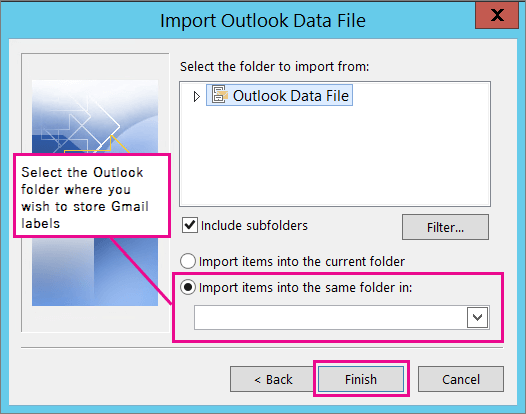Toggle the Include subfolders checkbox
The image size is (526, 414).
[x=190, y=225]
